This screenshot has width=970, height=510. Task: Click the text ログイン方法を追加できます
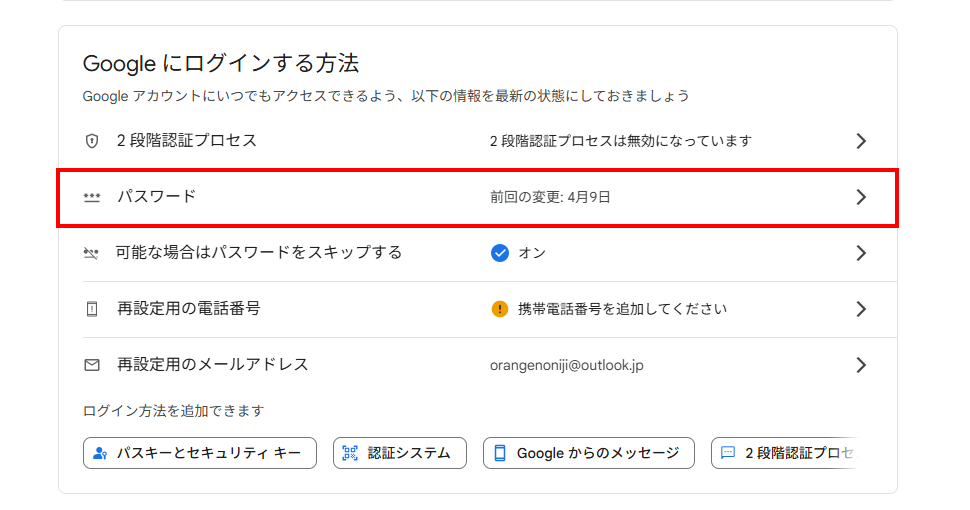tap(173, 411)
